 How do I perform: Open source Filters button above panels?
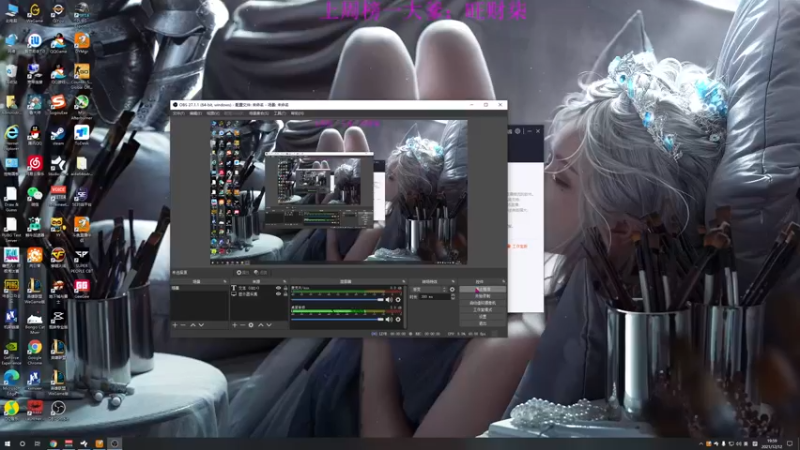tap(260, 272)
